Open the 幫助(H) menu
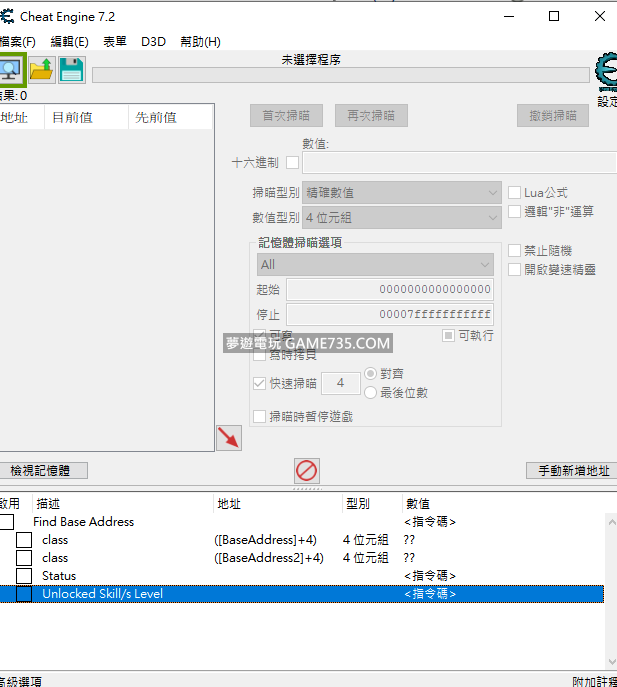 [200, 42]
